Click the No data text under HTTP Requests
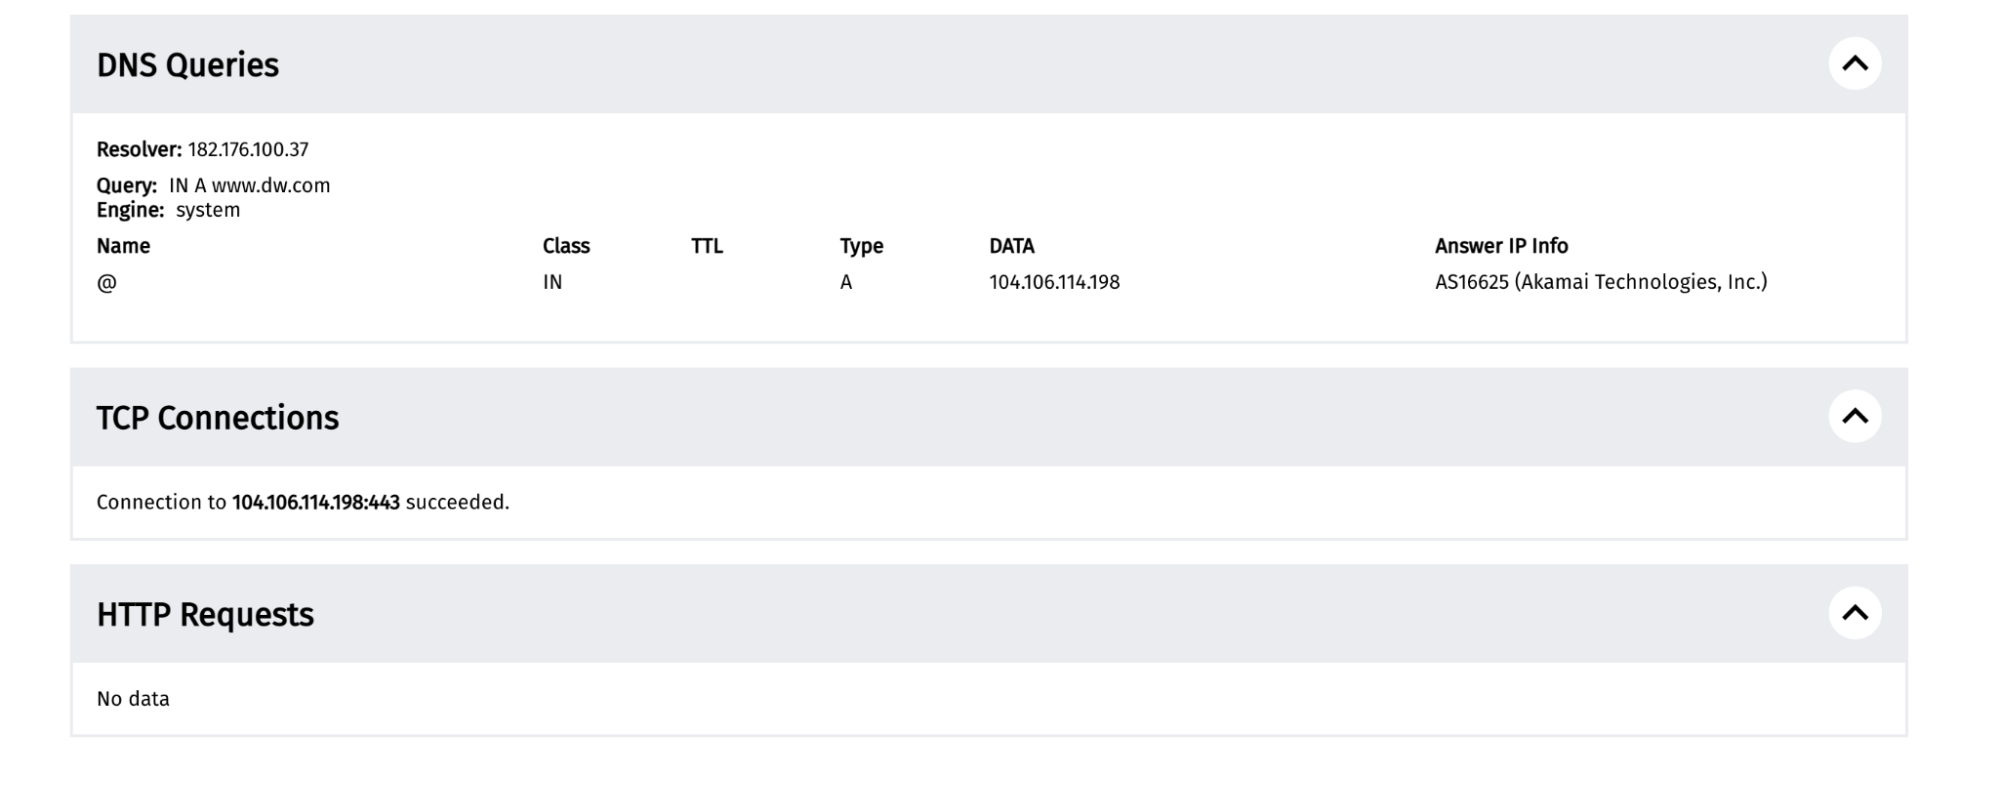 tap(133, 699)
